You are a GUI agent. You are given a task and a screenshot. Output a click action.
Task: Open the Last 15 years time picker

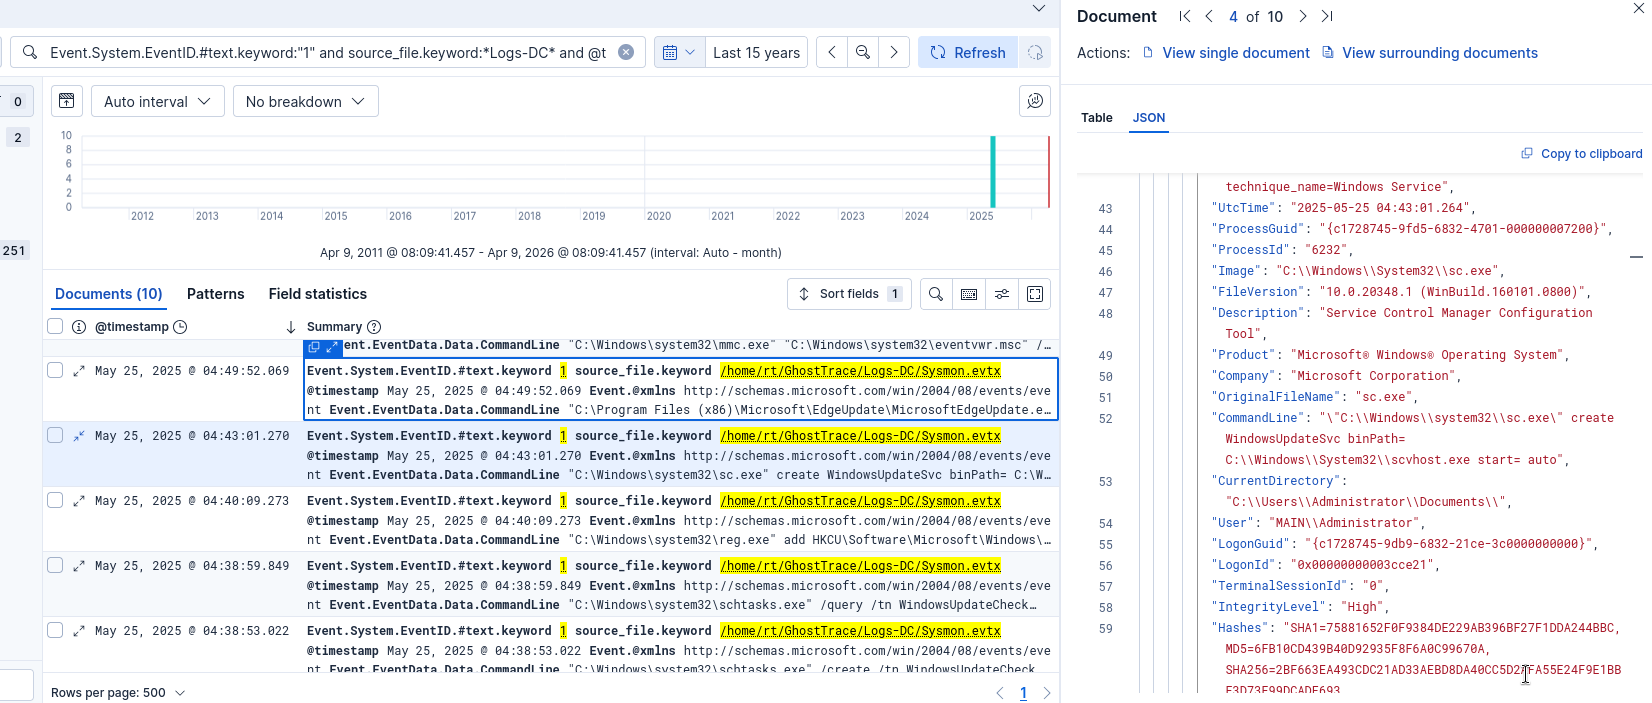(x=756, y=52)
